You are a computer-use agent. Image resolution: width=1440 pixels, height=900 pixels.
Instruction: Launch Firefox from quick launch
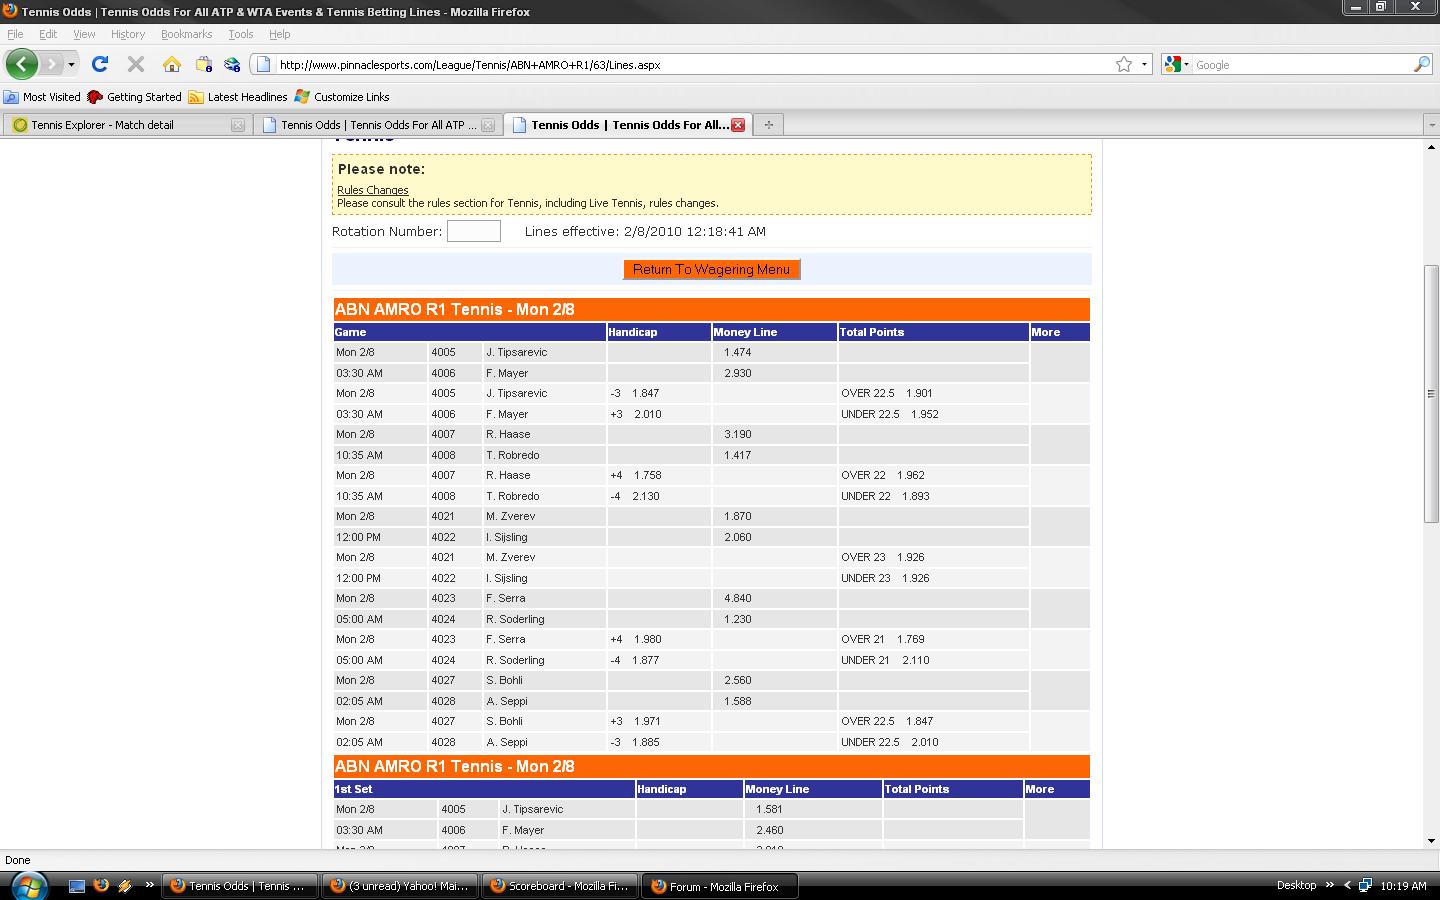[x=101, y=885]
